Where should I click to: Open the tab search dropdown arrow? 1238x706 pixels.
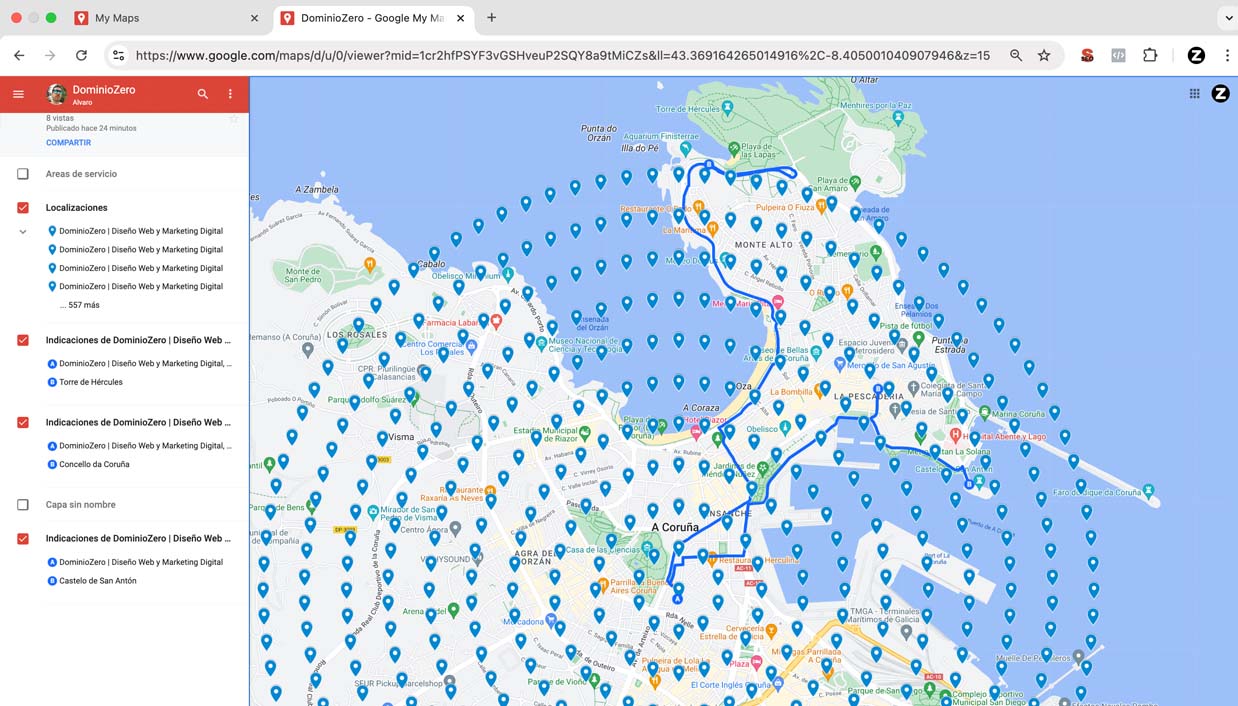(x=1227, y=18)
